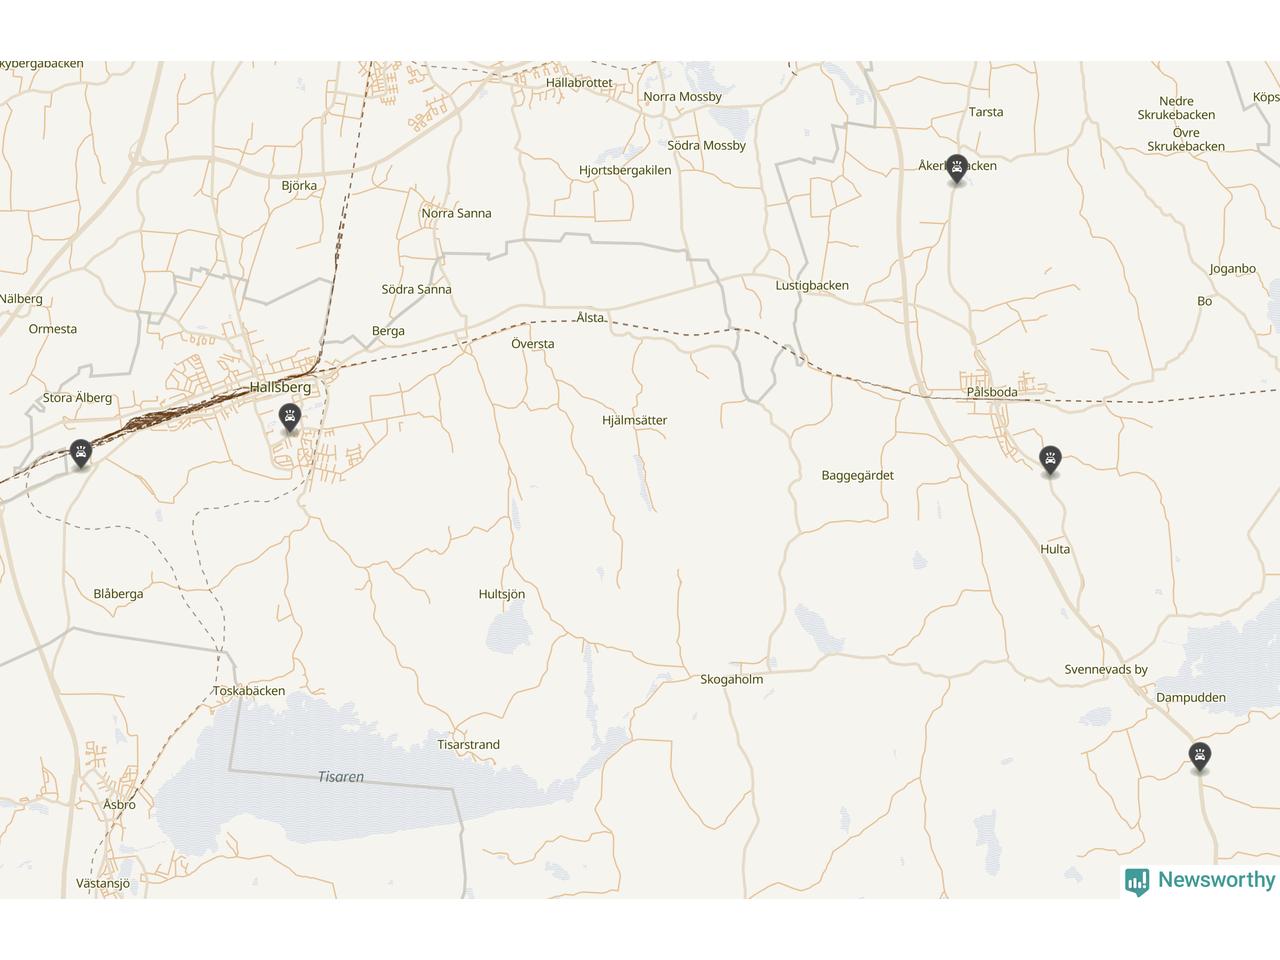Select the Blåberga label
Screen dimensions: 1280x960
pos(118,594)
